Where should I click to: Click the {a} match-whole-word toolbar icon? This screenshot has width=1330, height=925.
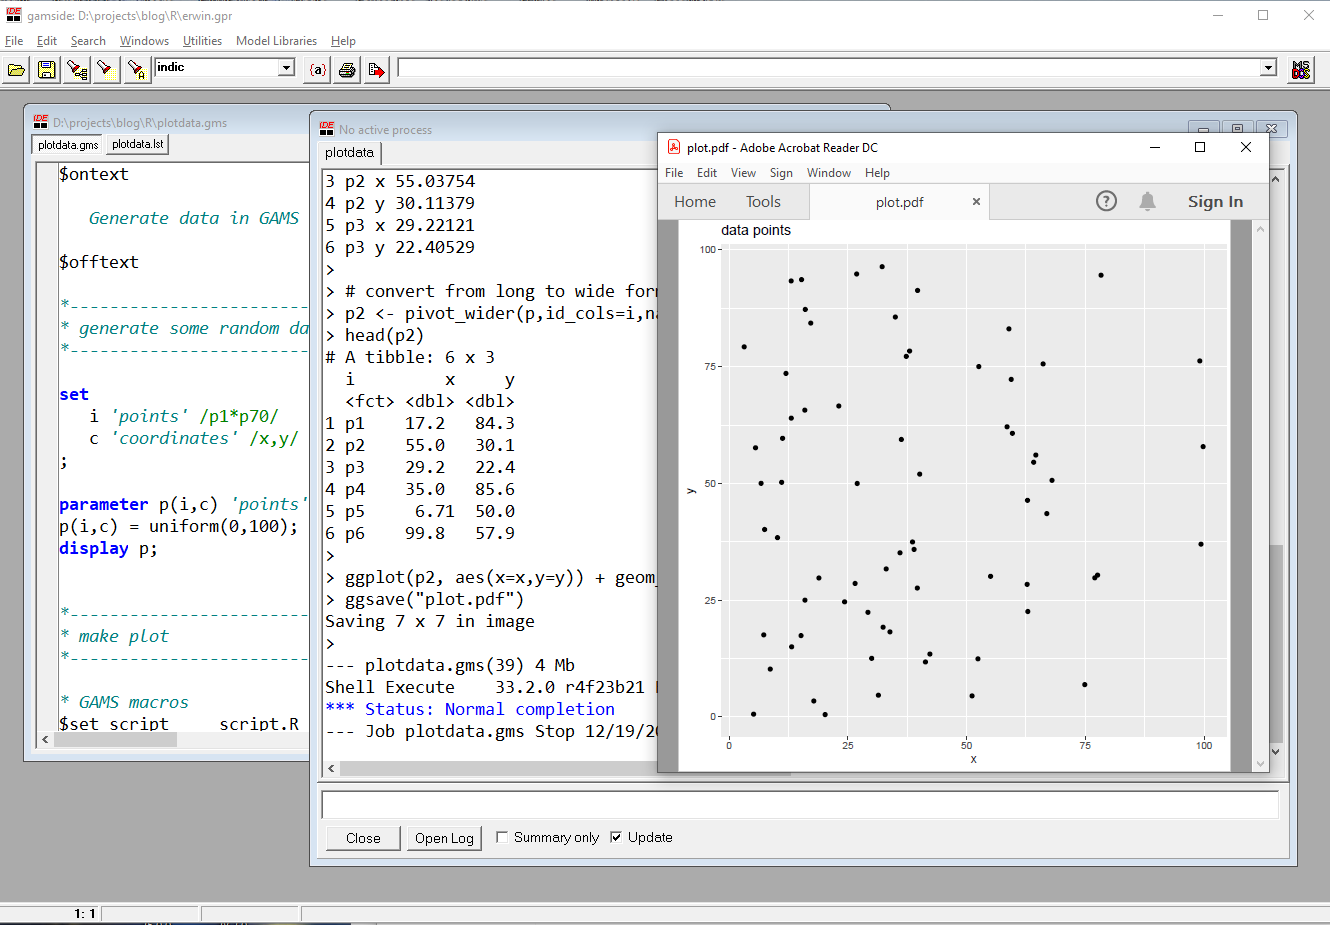(316, 68)
